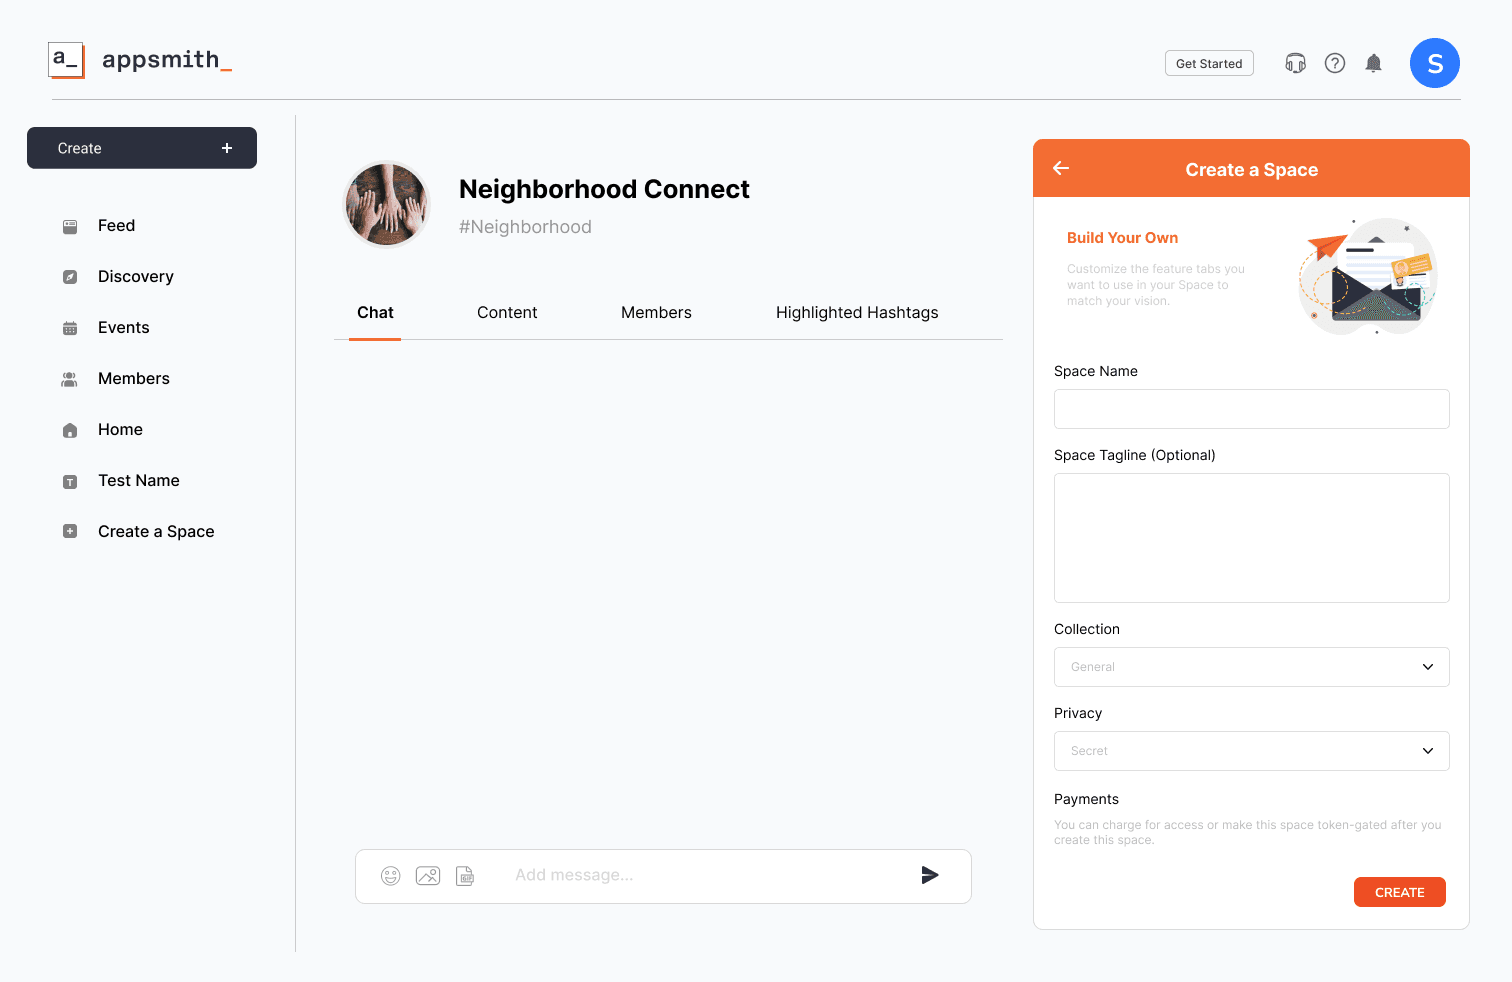Open the Create menu with plus
The width and height of the screenshot is (1512, 982).
coord(141,147)
